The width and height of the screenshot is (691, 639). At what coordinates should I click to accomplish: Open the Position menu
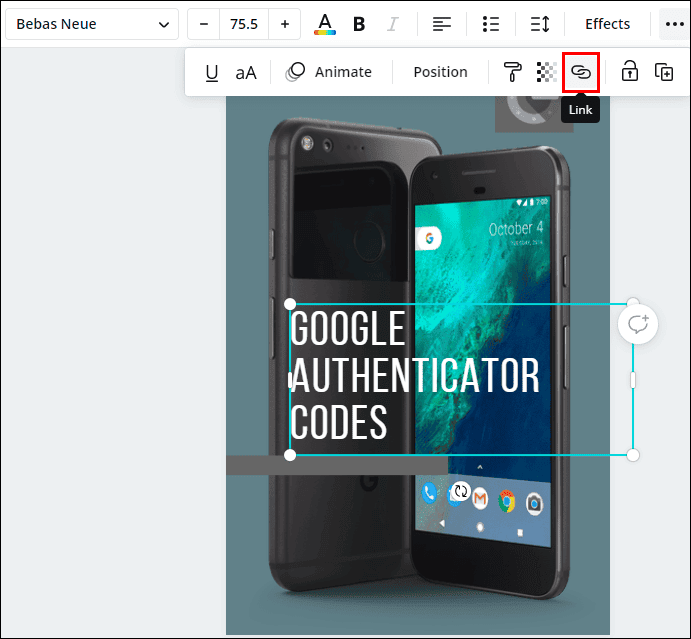(x=440, y=72)
